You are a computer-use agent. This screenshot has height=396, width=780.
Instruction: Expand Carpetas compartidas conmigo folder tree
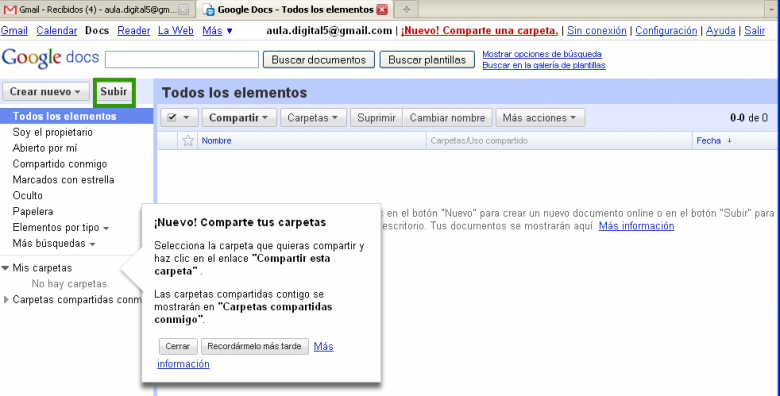(x=6, y=299)
